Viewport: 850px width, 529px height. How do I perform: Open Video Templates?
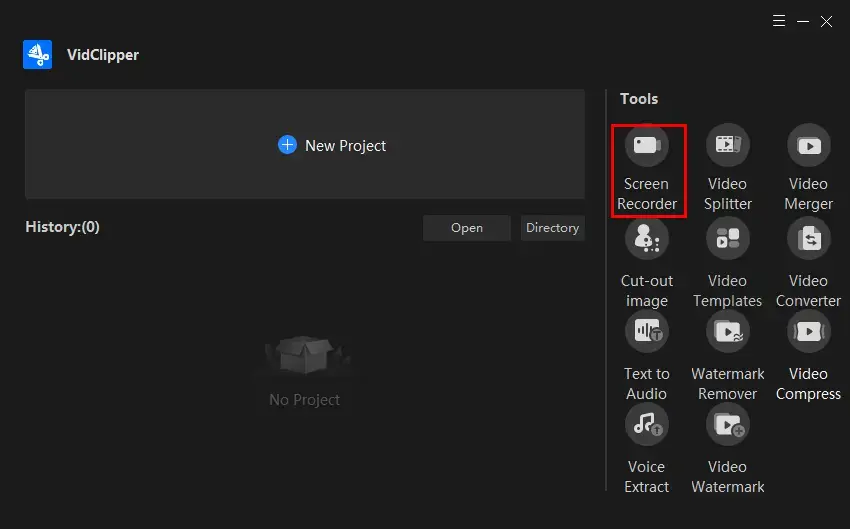(x=727, y=240)
